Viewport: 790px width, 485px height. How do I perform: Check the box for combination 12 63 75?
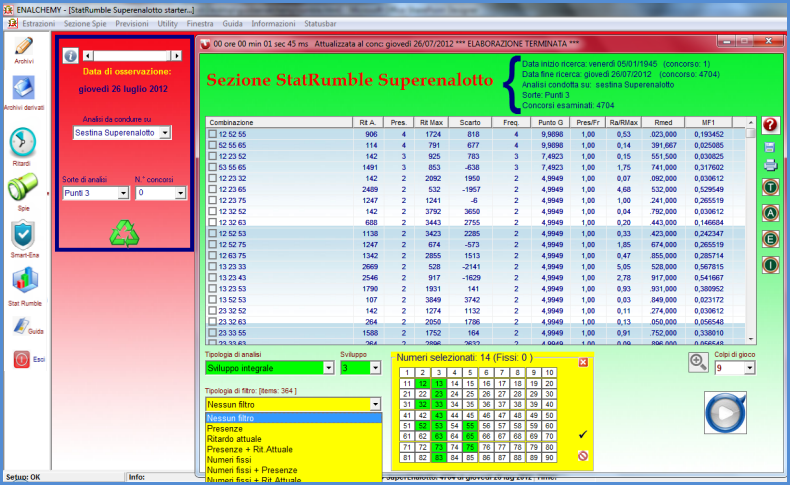click(213, 256)
